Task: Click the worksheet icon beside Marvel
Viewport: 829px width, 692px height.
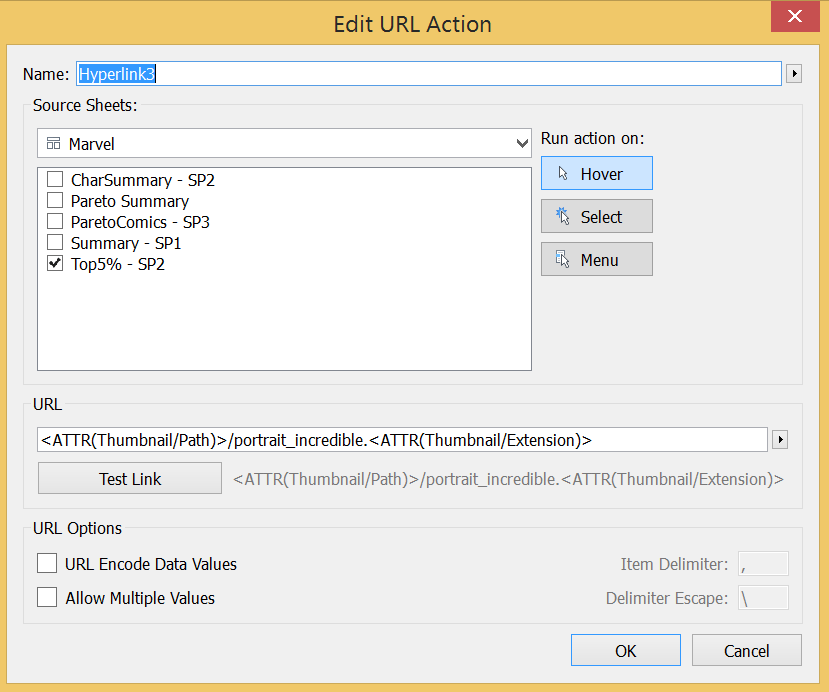Action: click(53, 142)
